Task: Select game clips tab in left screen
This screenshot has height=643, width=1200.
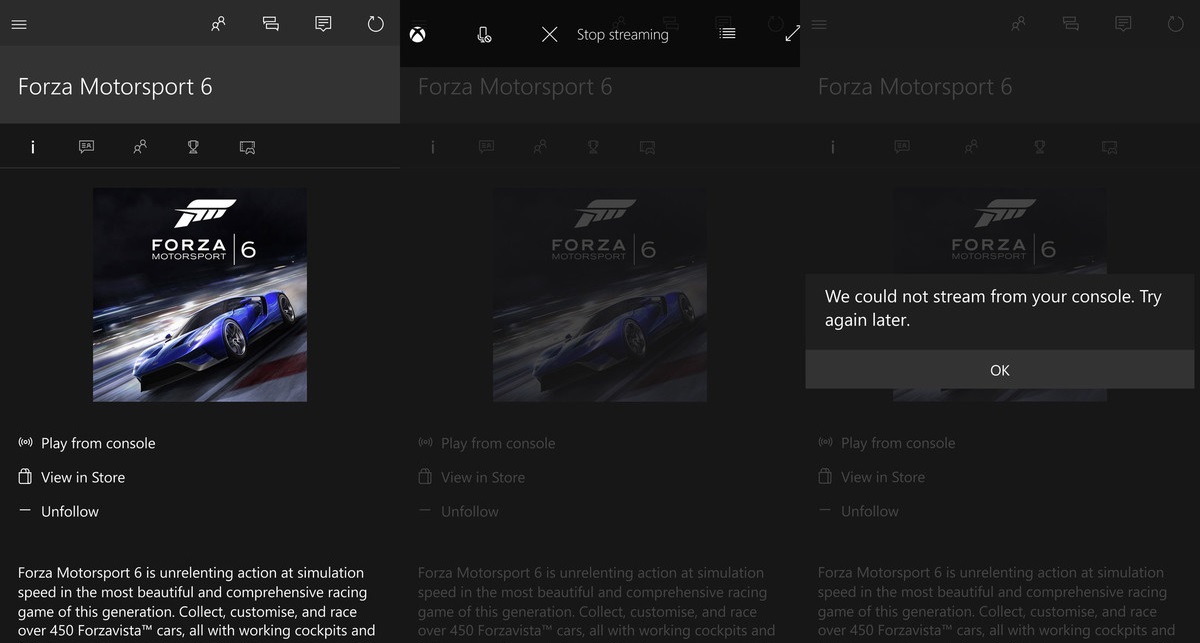Action: point(247,147)
